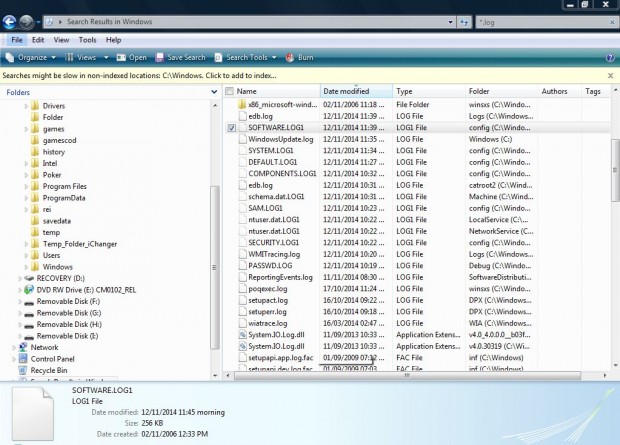Select the x86_microsoft-wind... folder icon
Image resolution: width=620 pixels, height=445 pixels.
[x=242, y=105]
